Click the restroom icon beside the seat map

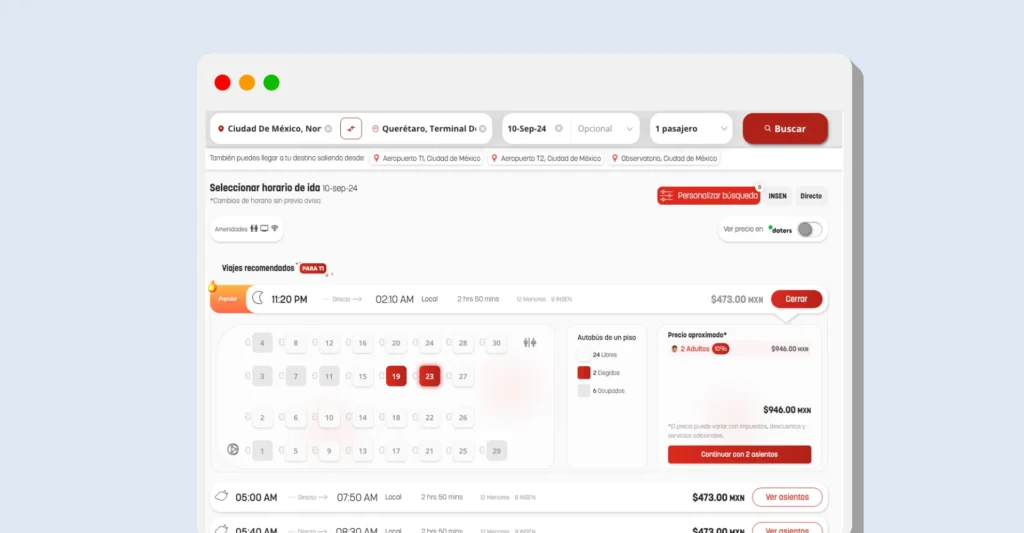coord(530,343)
